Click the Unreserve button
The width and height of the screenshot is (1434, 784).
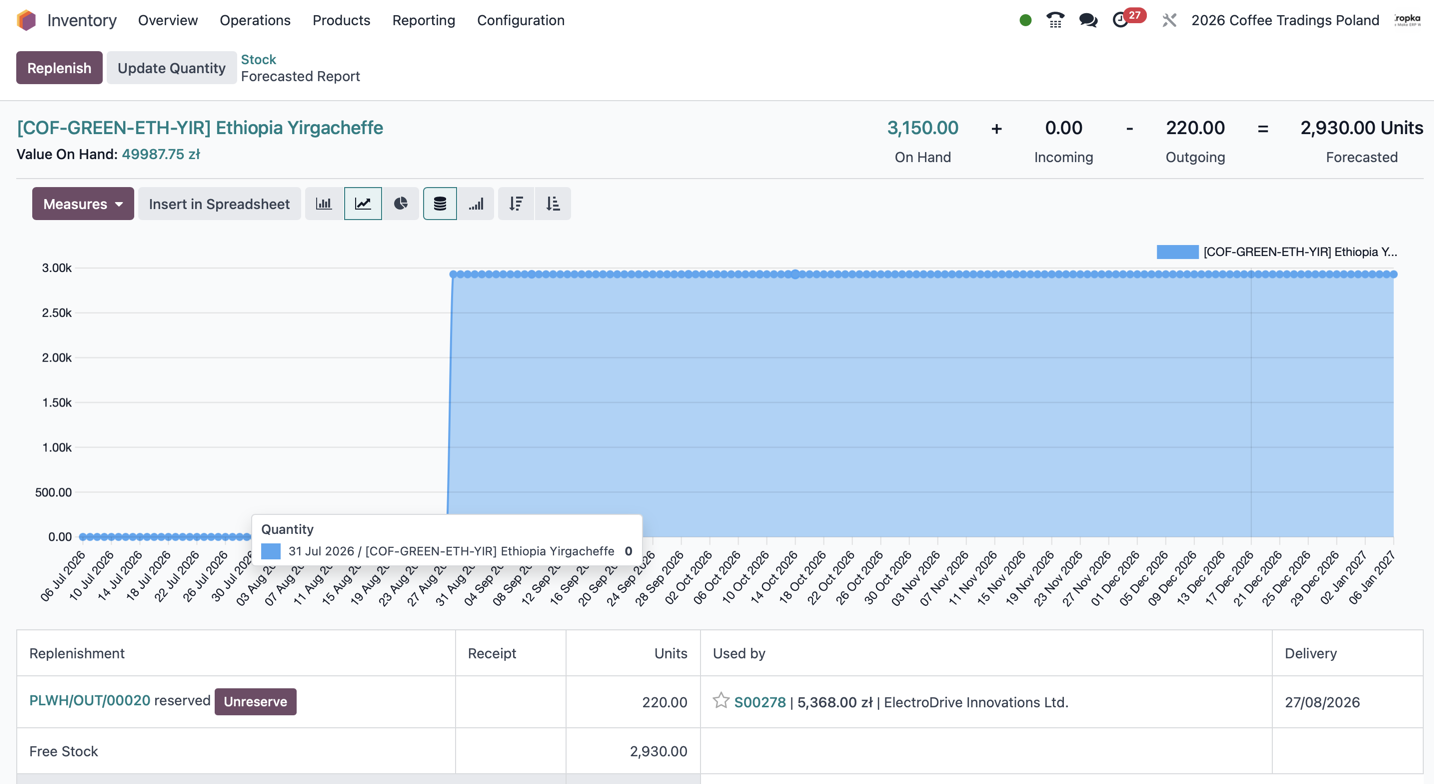click(x=255, y=701)
